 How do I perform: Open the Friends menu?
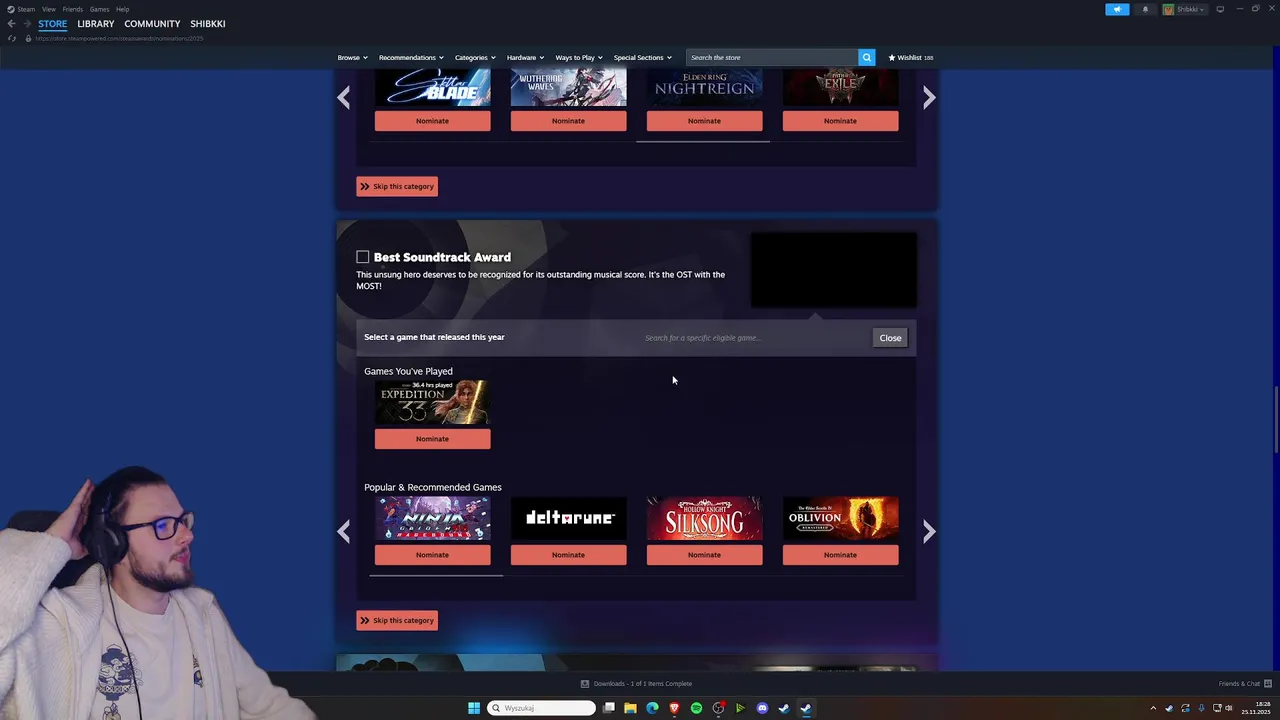click(x=73, y=9)
